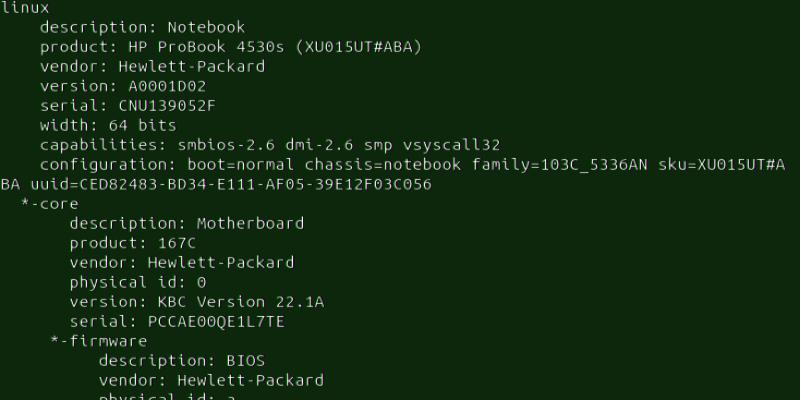Click the "physical id: 0" line
800x400 pixels.
137,282
